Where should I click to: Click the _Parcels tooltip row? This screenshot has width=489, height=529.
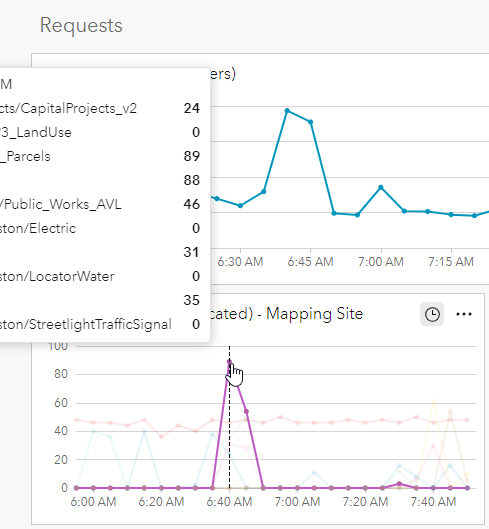tap(100, 156)
